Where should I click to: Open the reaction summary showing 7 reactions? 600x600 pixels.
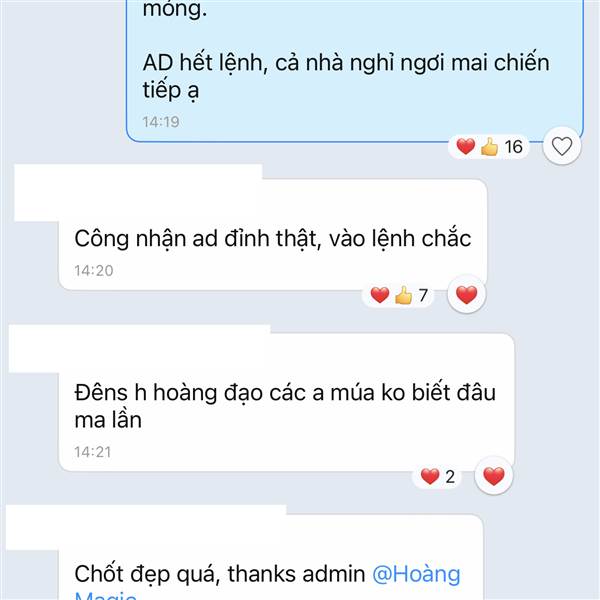coord(398,295)
